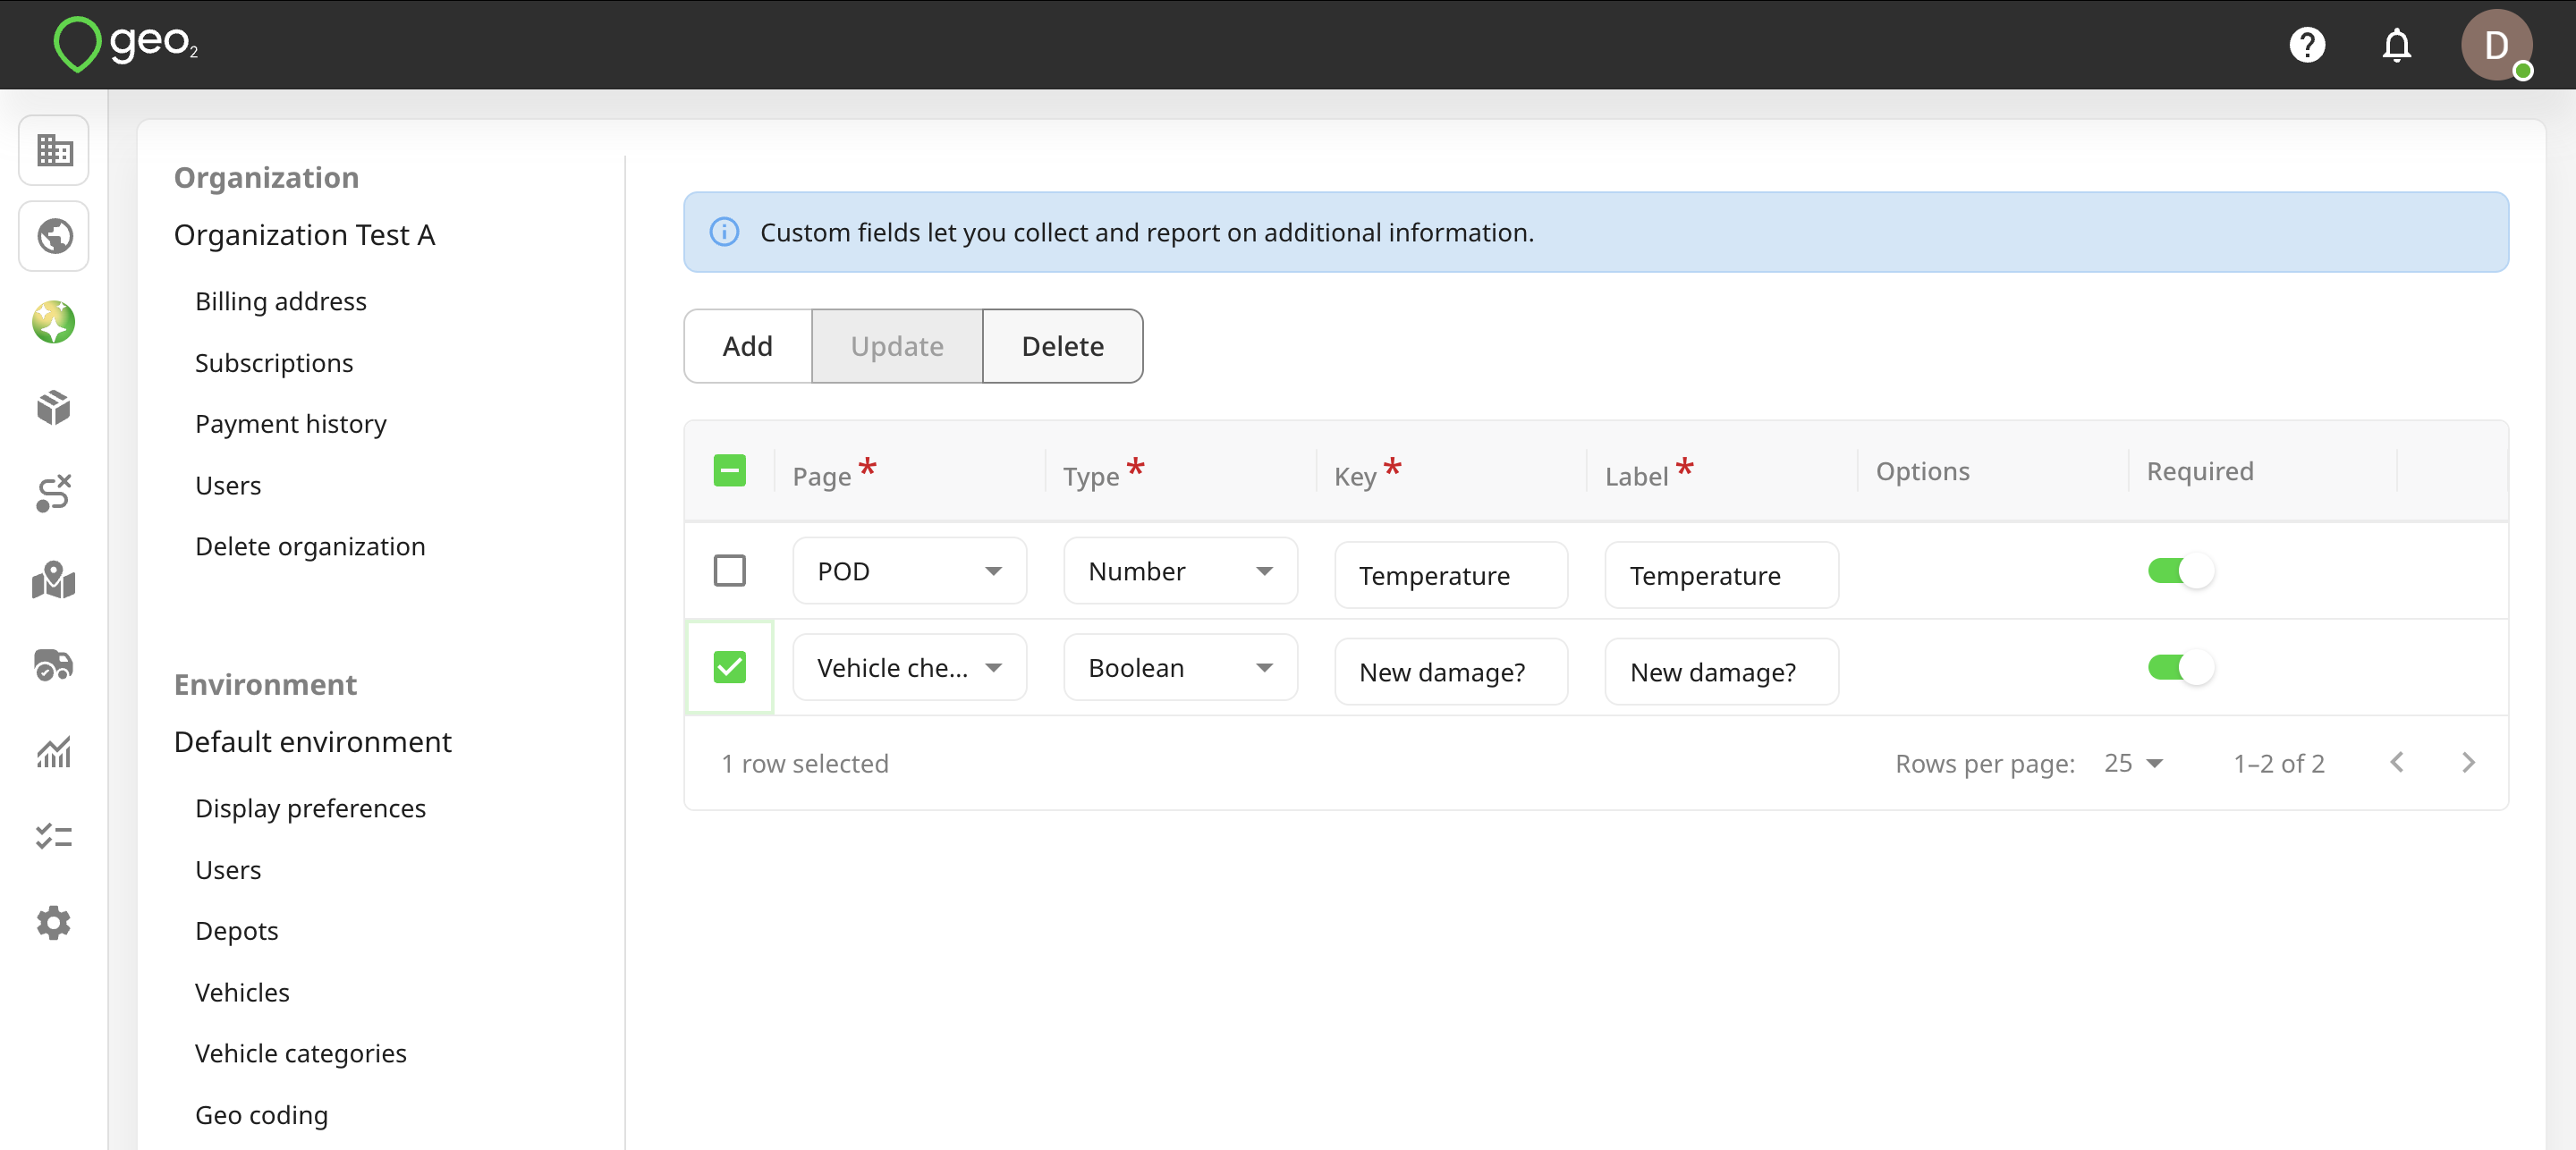Click the Temperature Key input field
Screen dimensions: 2576x1150
(1451, 575)
